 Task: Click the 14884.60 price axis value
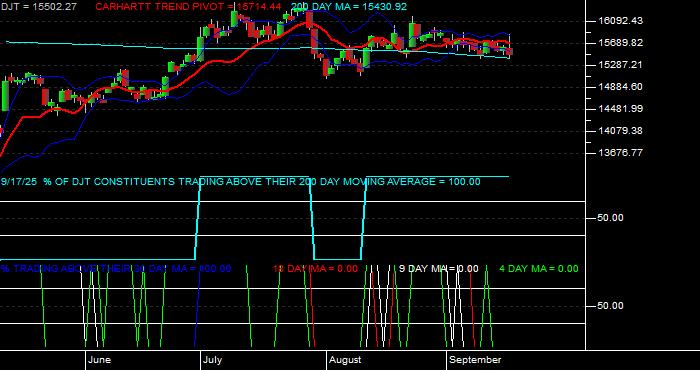(x=621, y=87)
